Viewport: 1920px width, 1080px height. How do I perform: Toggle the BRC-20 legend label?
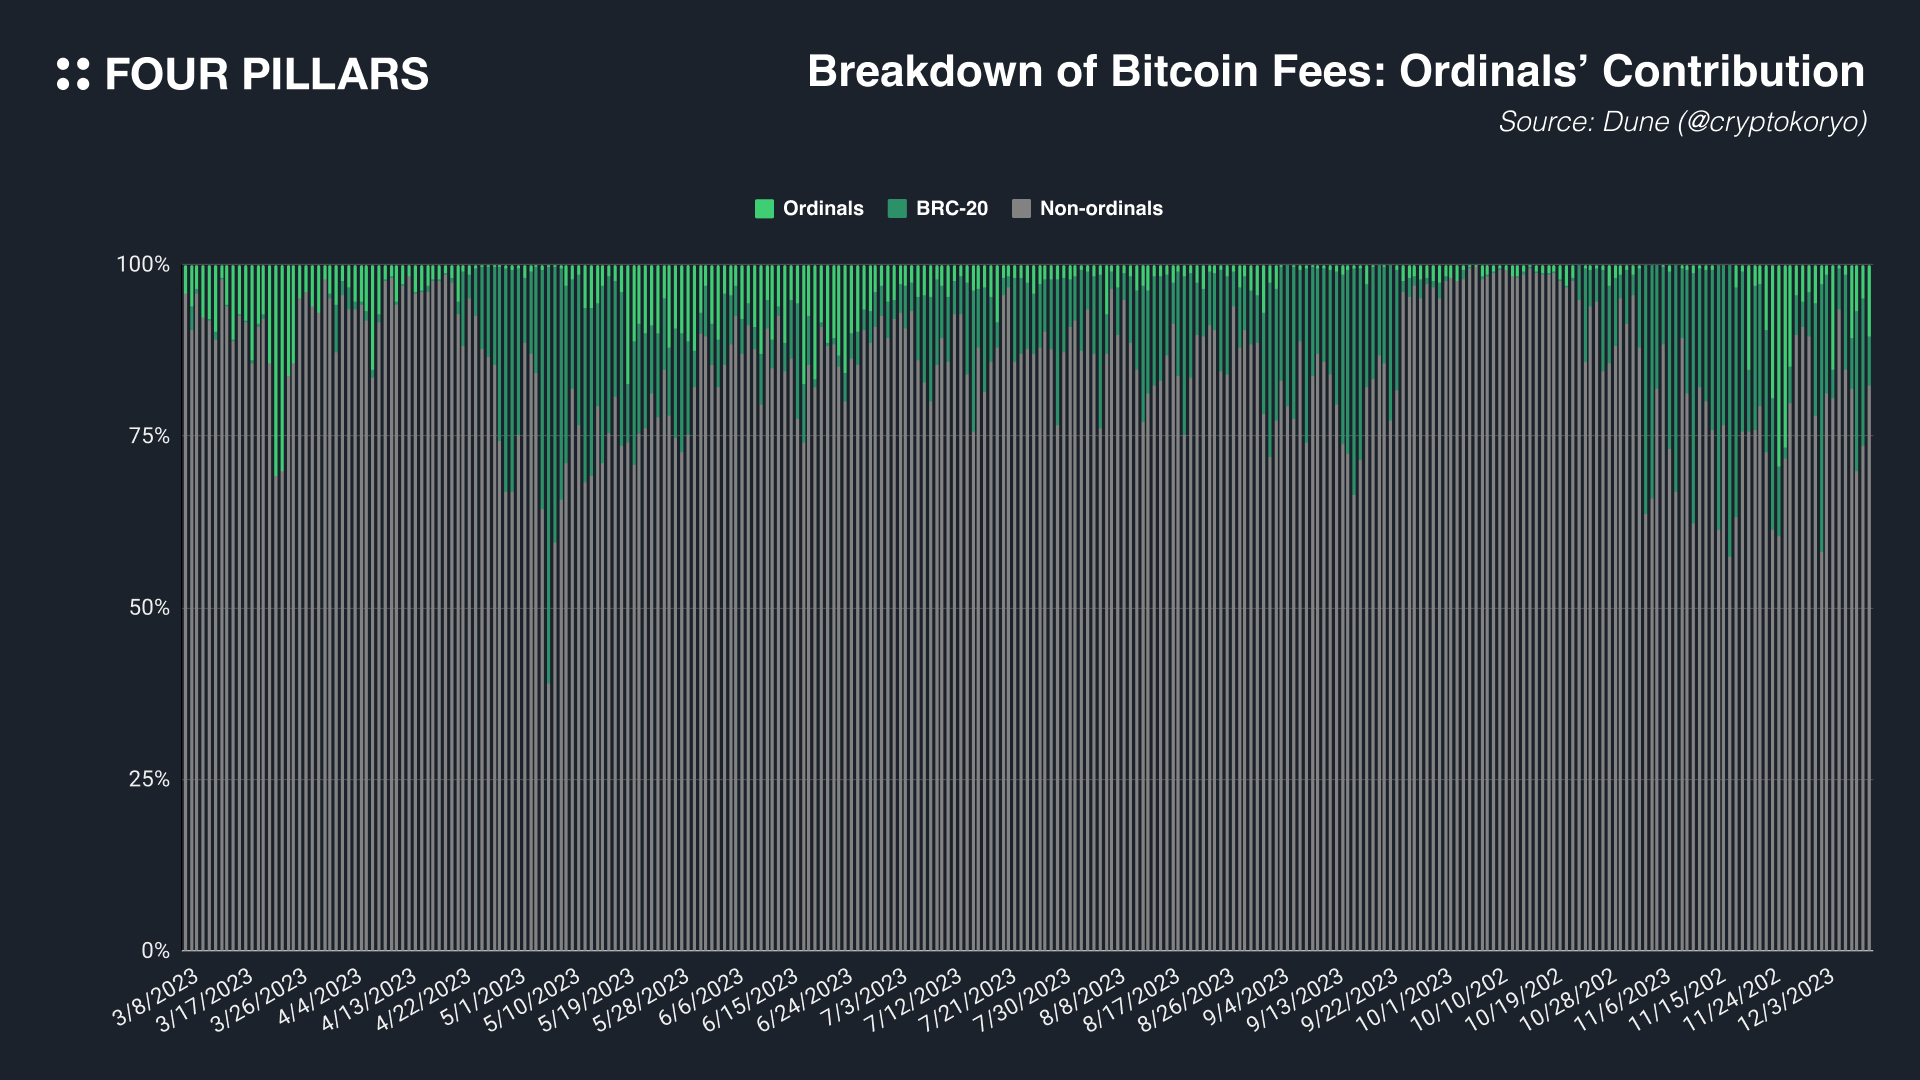pos(951,209)
